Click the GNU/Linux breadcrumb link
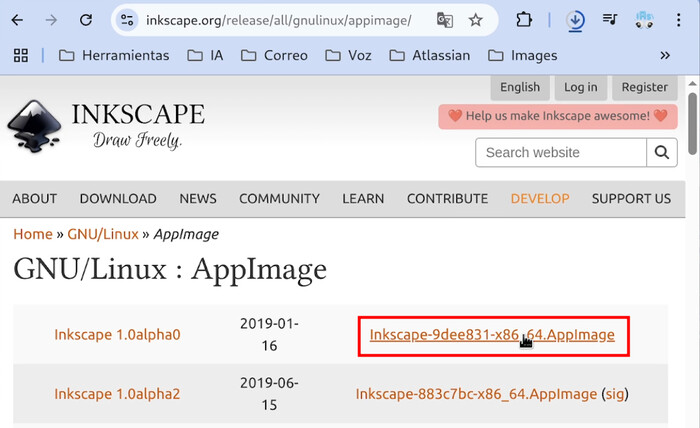 tap(103, 234)
